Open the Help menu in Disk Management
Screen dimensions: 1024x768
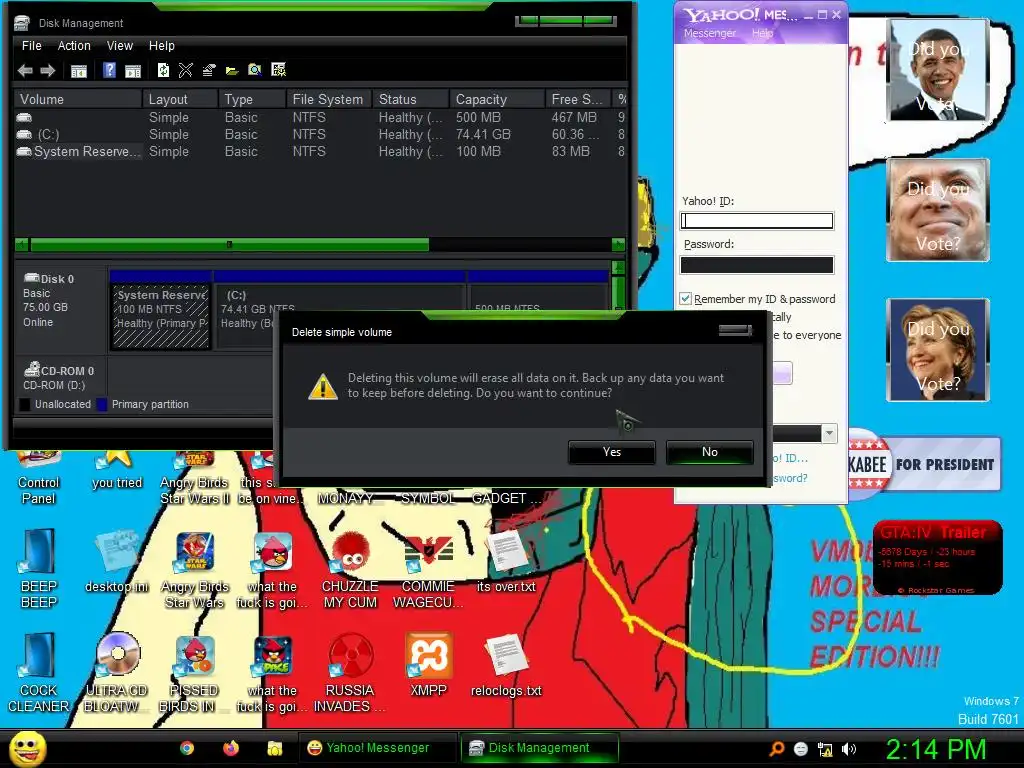pos(161,46)
